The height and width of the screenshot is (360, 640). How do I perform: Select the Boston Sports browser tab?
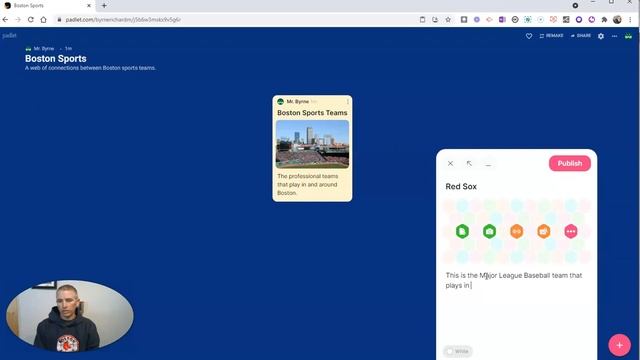point(48,6)
